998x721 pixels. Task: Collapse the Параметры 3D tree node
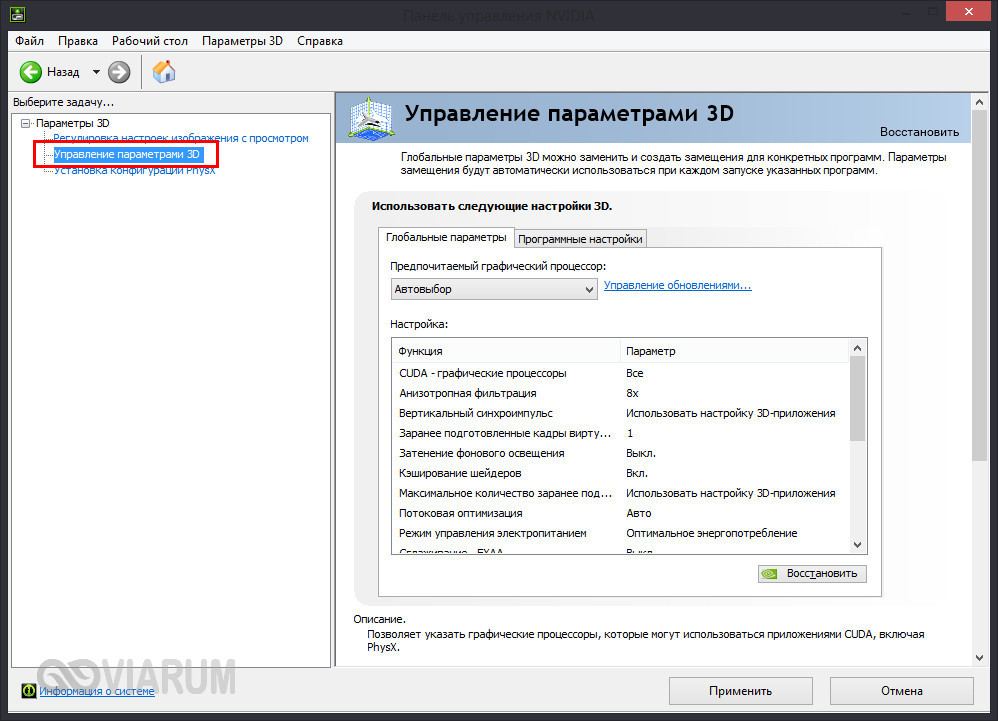[26, 123]
